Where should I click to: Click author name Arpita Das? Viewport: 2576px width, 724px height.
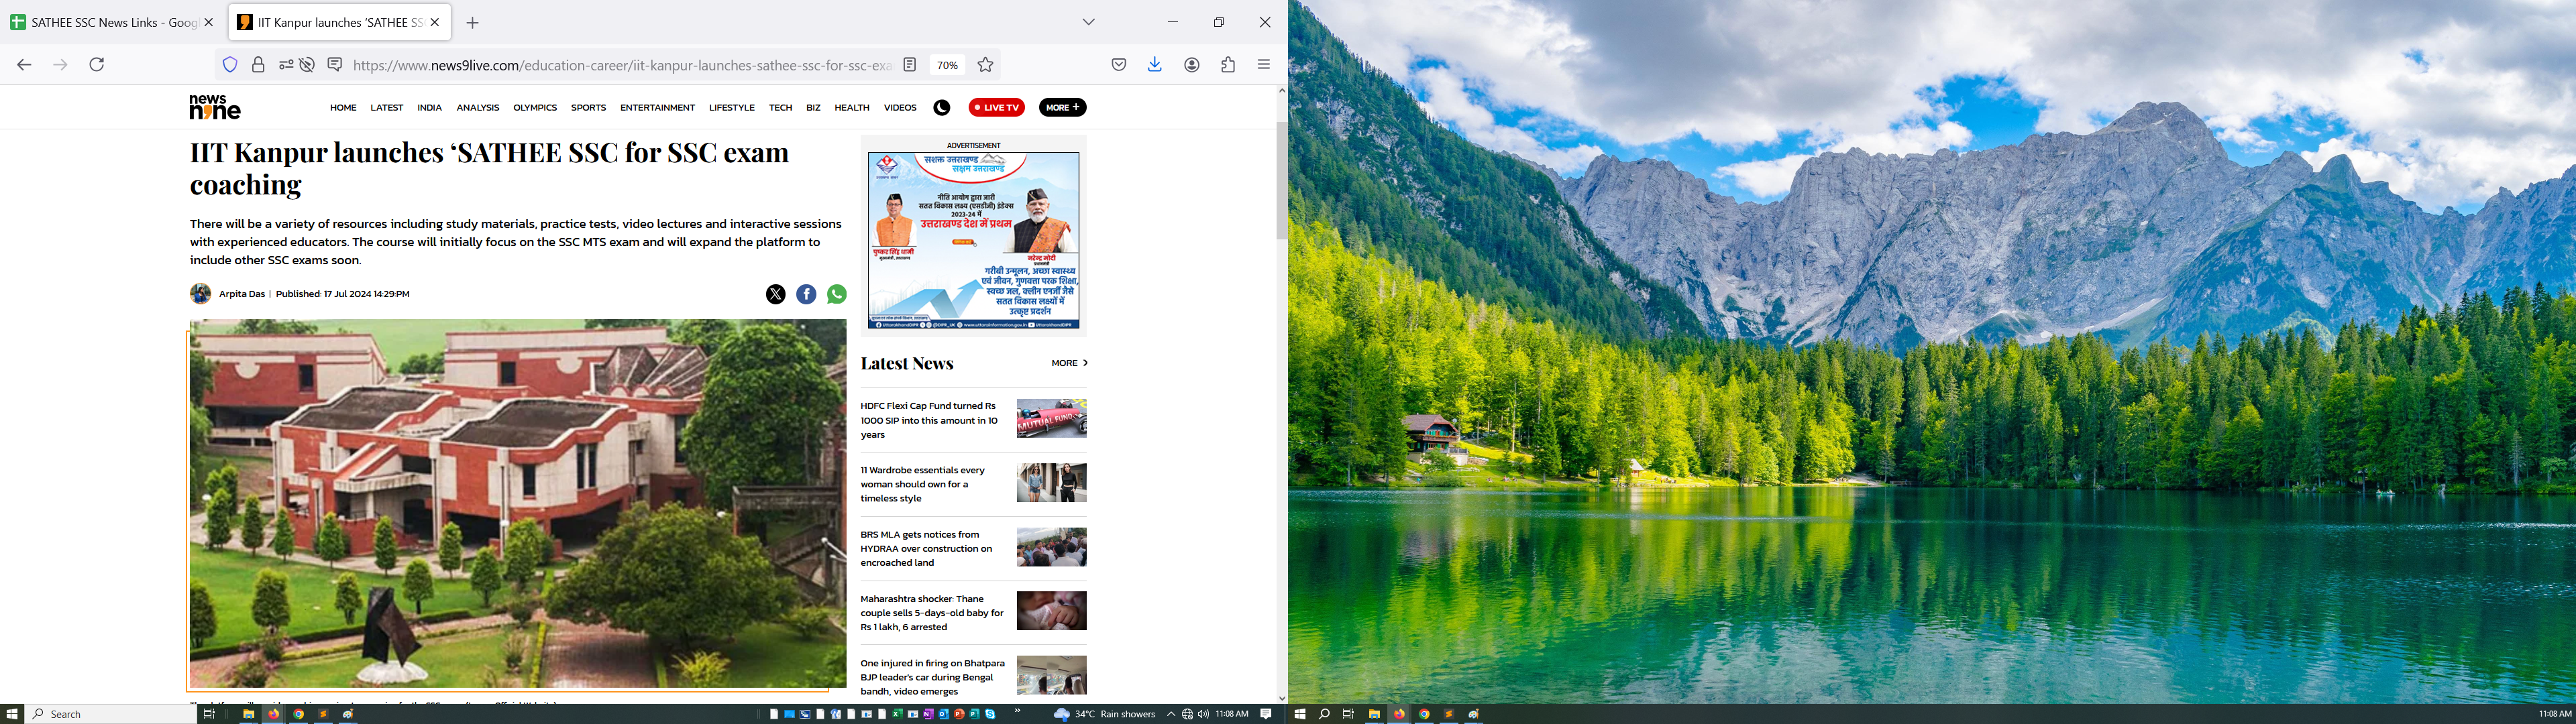(242, 294)
